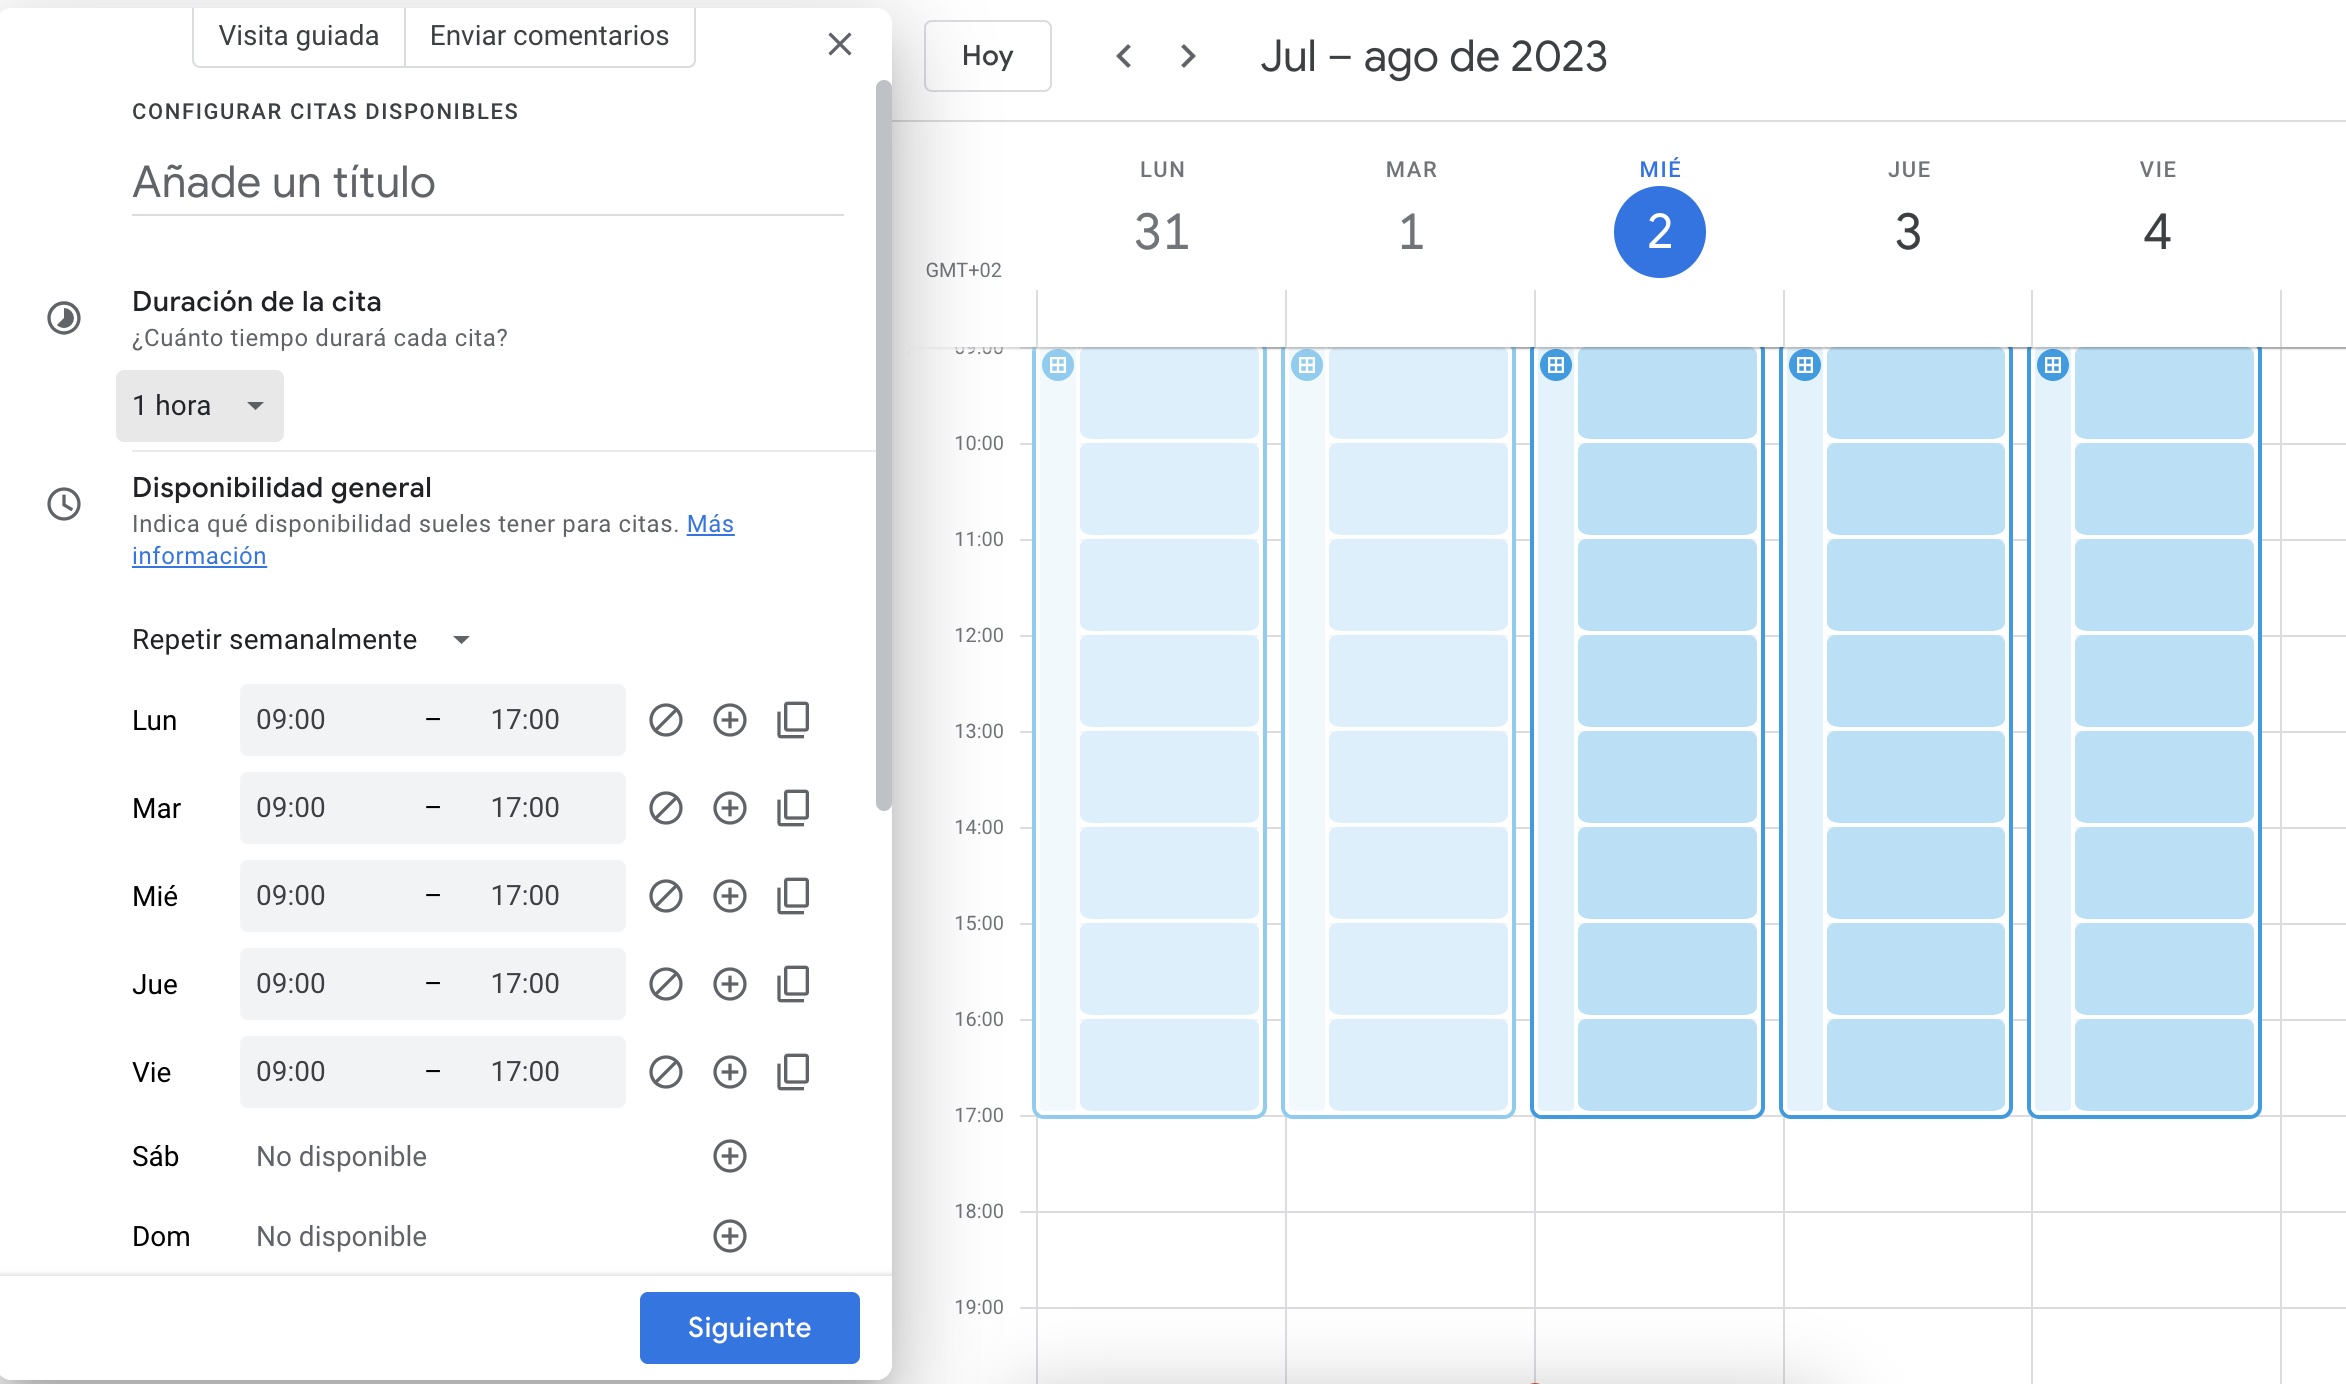The image size is (2346, 1384).
Task: Open the Monday 09:00 start time field
Action: point(291,720)
